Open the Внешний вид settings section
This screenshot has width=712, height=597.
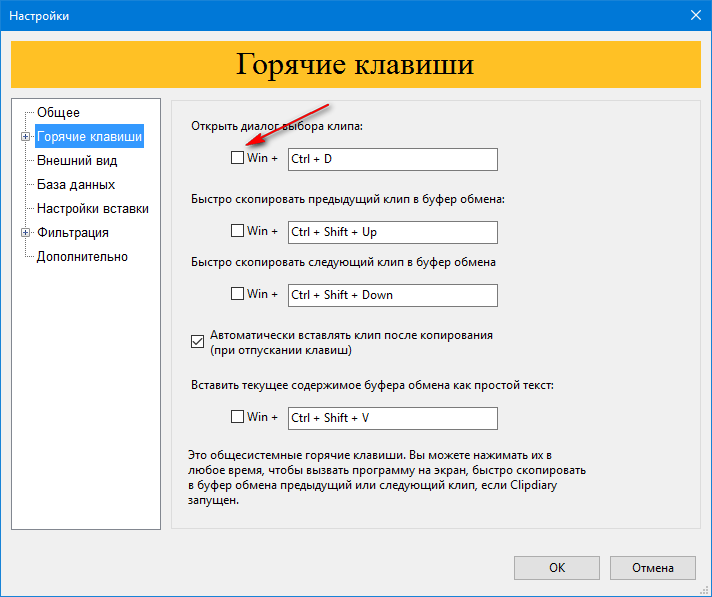coord(77,160)
